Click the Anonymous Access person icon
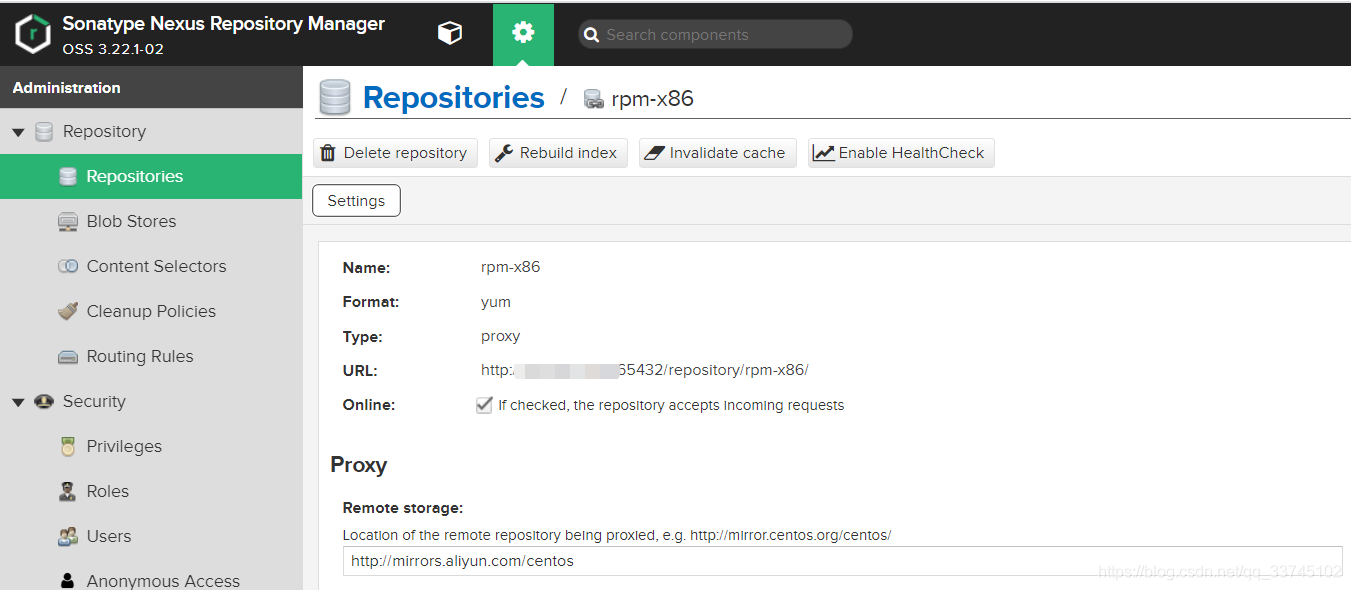This screenshot has width=1351, height=590. [x=68, y=581]
